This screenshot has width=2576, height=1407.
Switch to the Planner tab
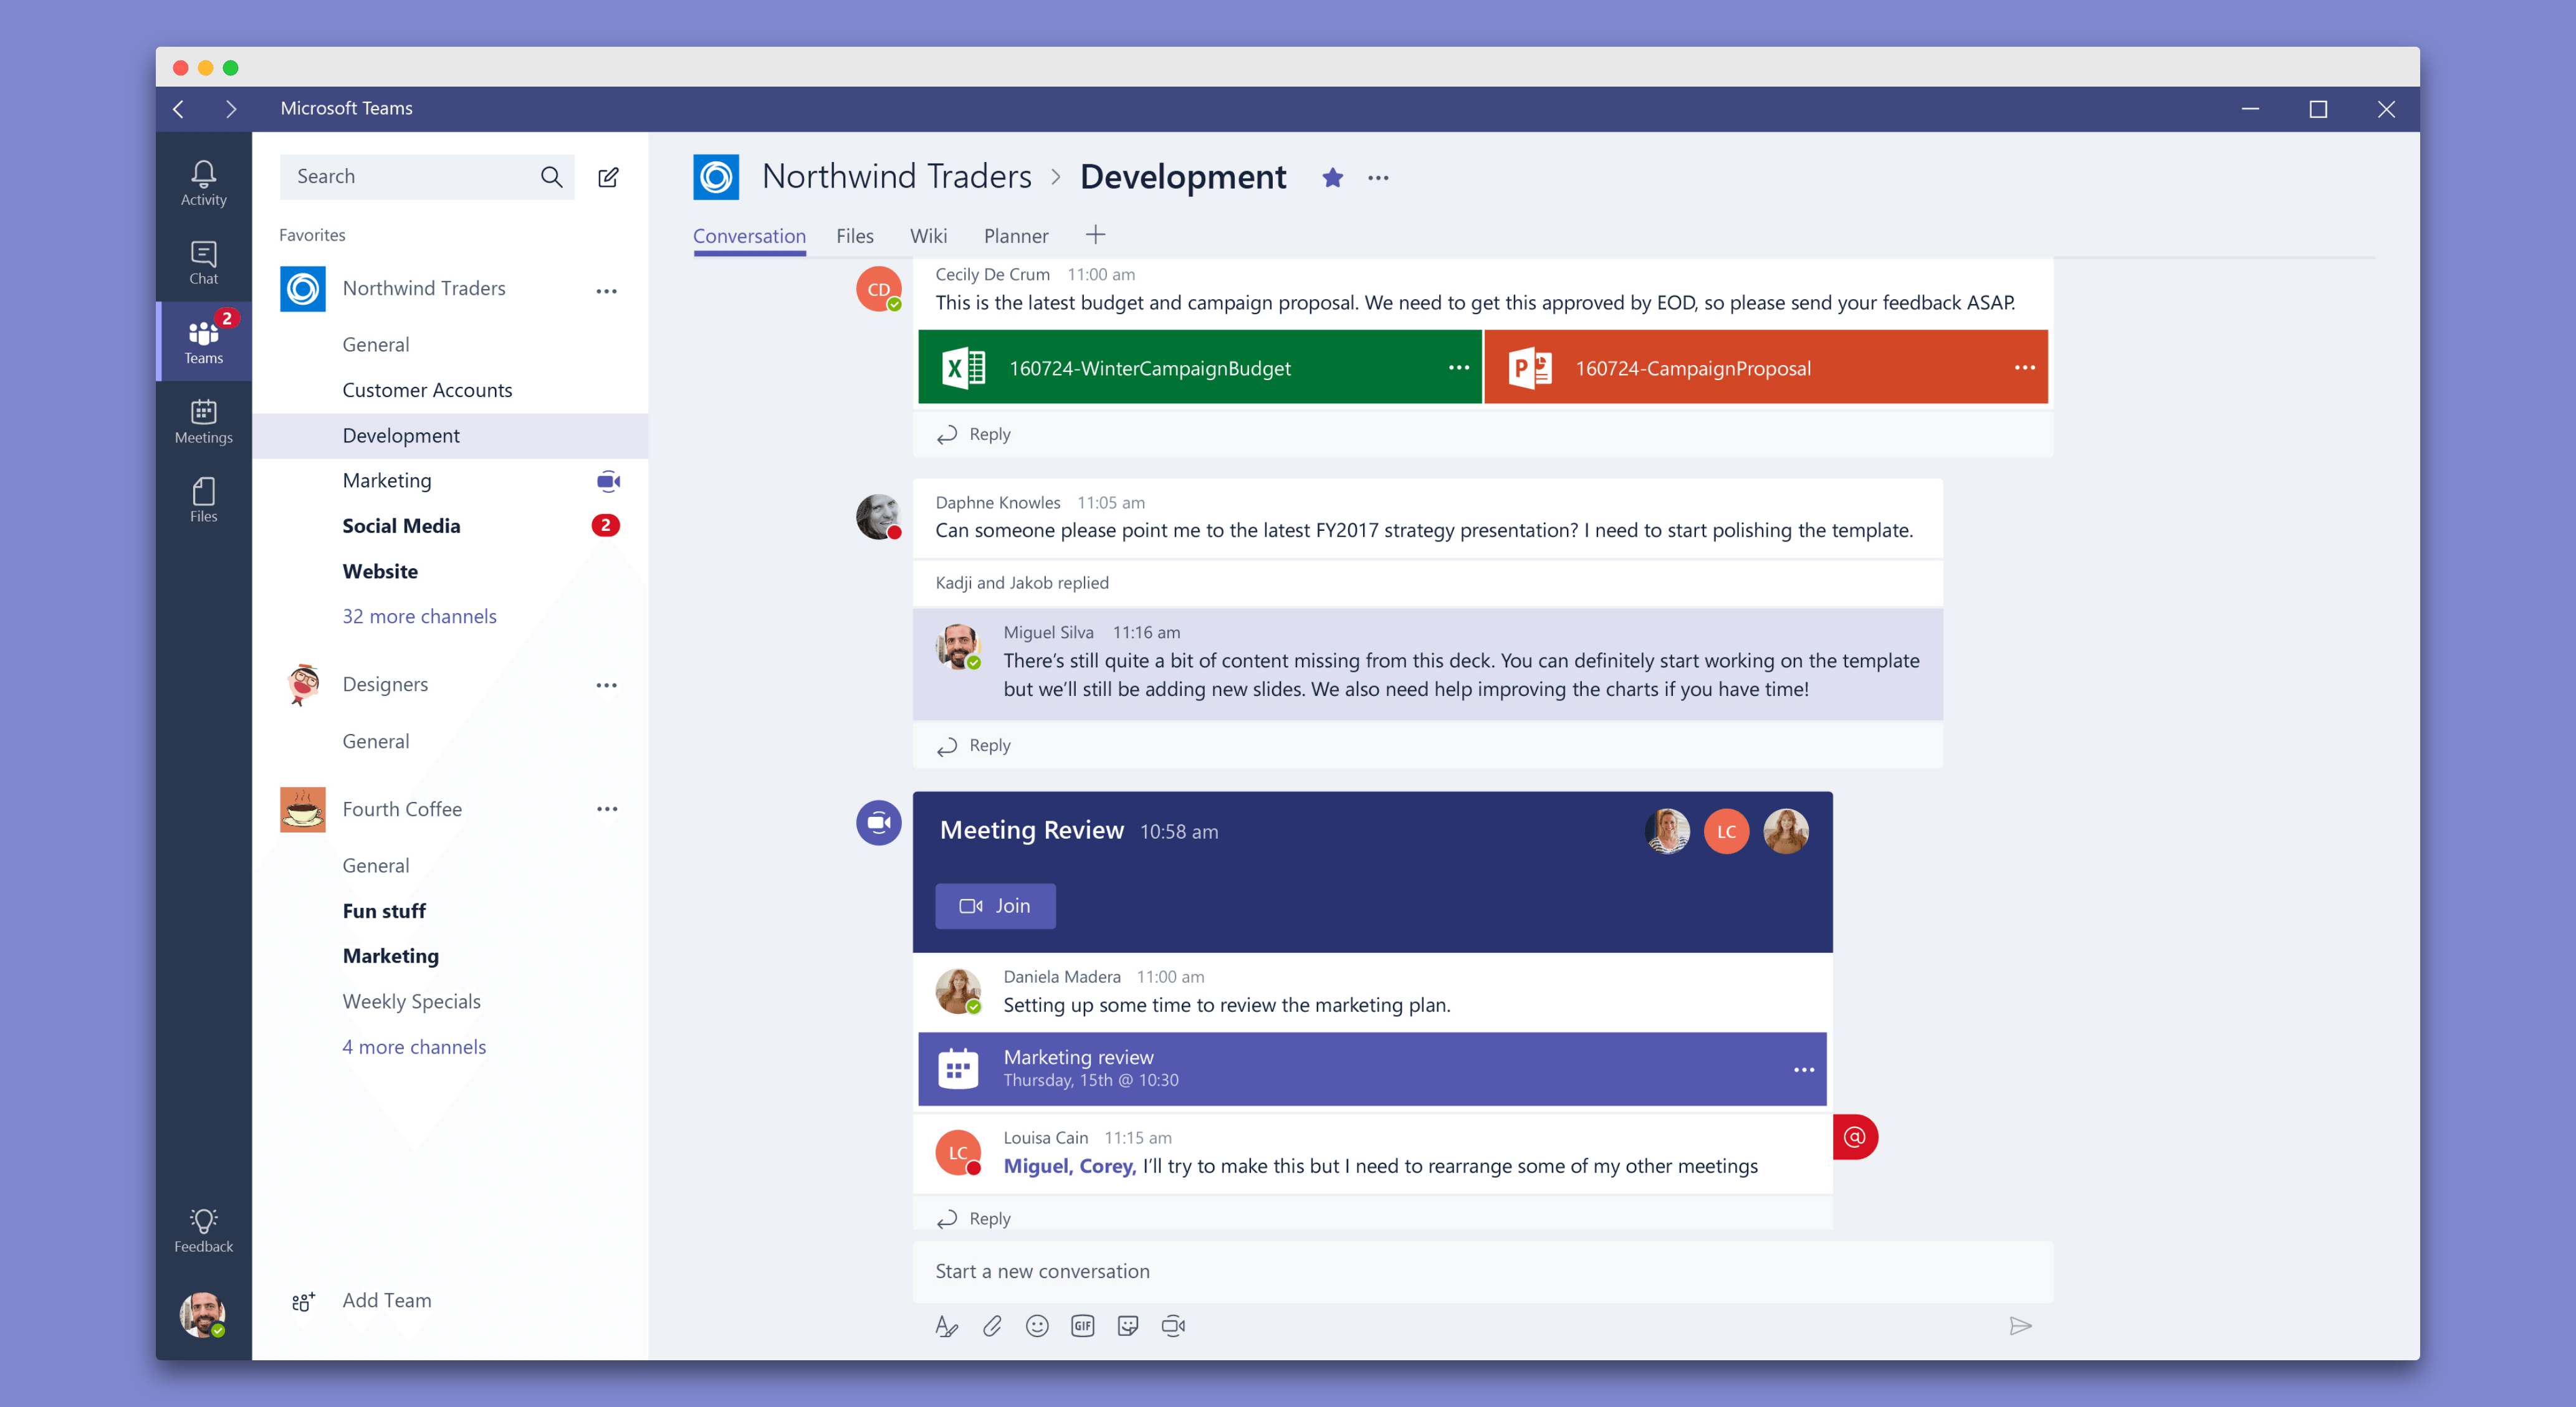point(1015,236)
